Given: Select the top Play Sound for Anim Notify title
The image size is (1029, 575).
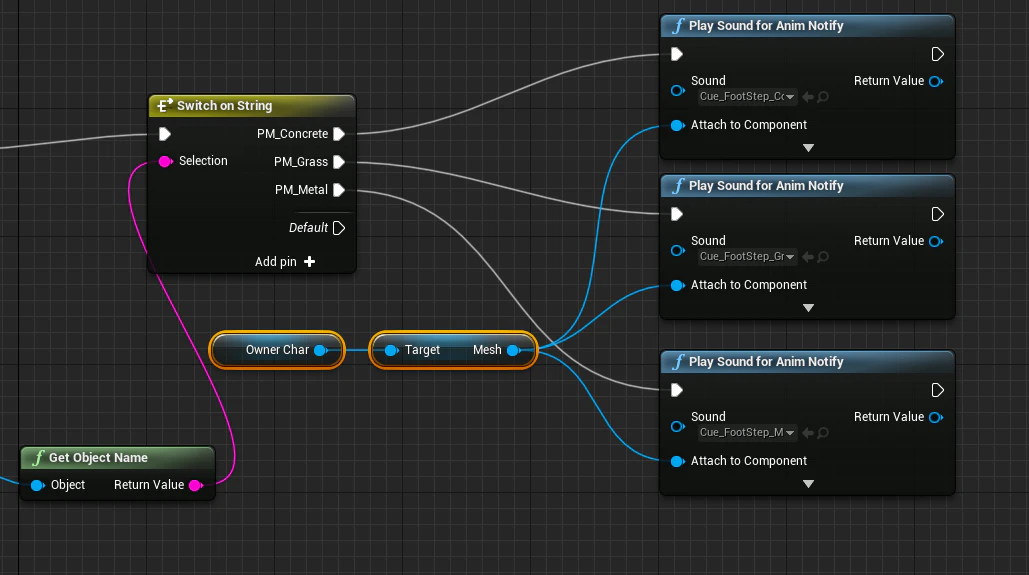Looking at the screenshot, I should [x=766, y=26].
